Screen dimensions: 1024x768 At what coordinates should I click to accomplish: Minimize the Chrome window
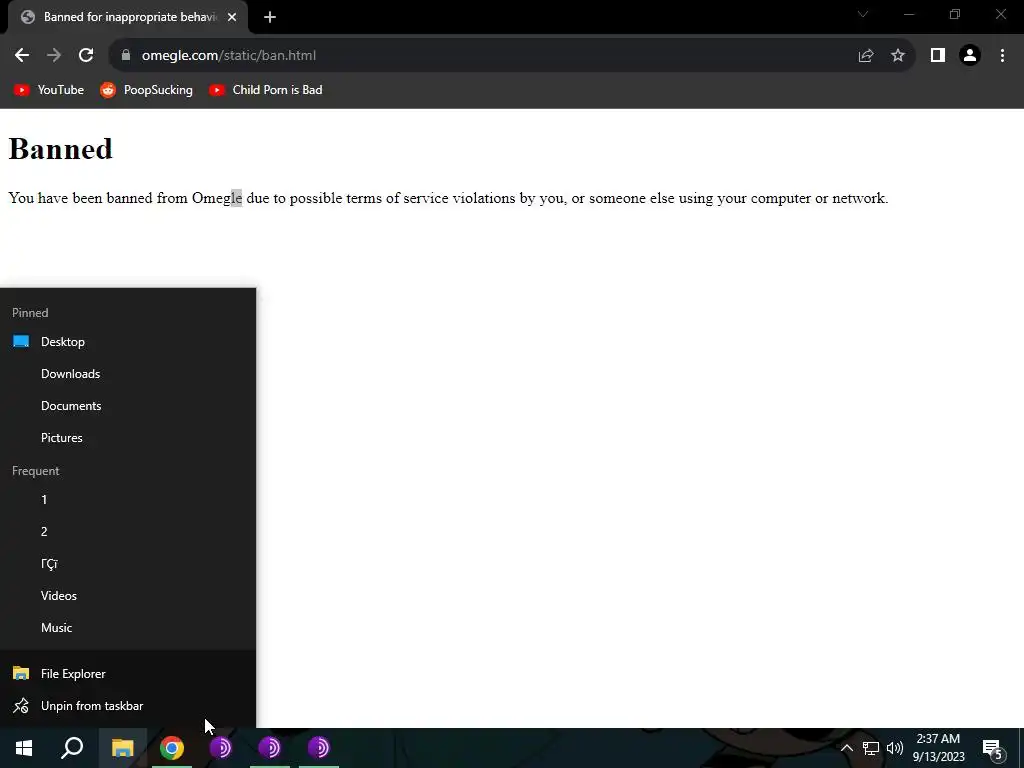pyautogui.click(x=909, y=14)
